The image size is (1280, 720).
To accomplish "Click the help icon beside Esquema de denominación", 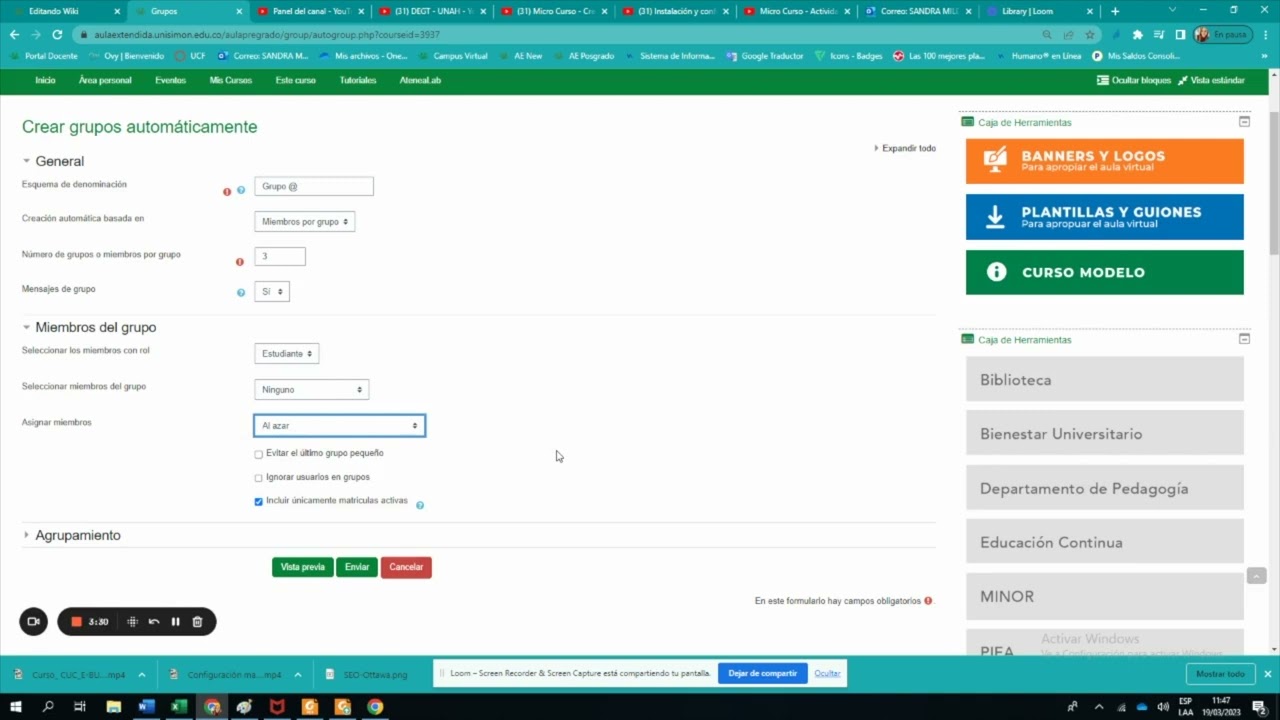I will 241,190.
